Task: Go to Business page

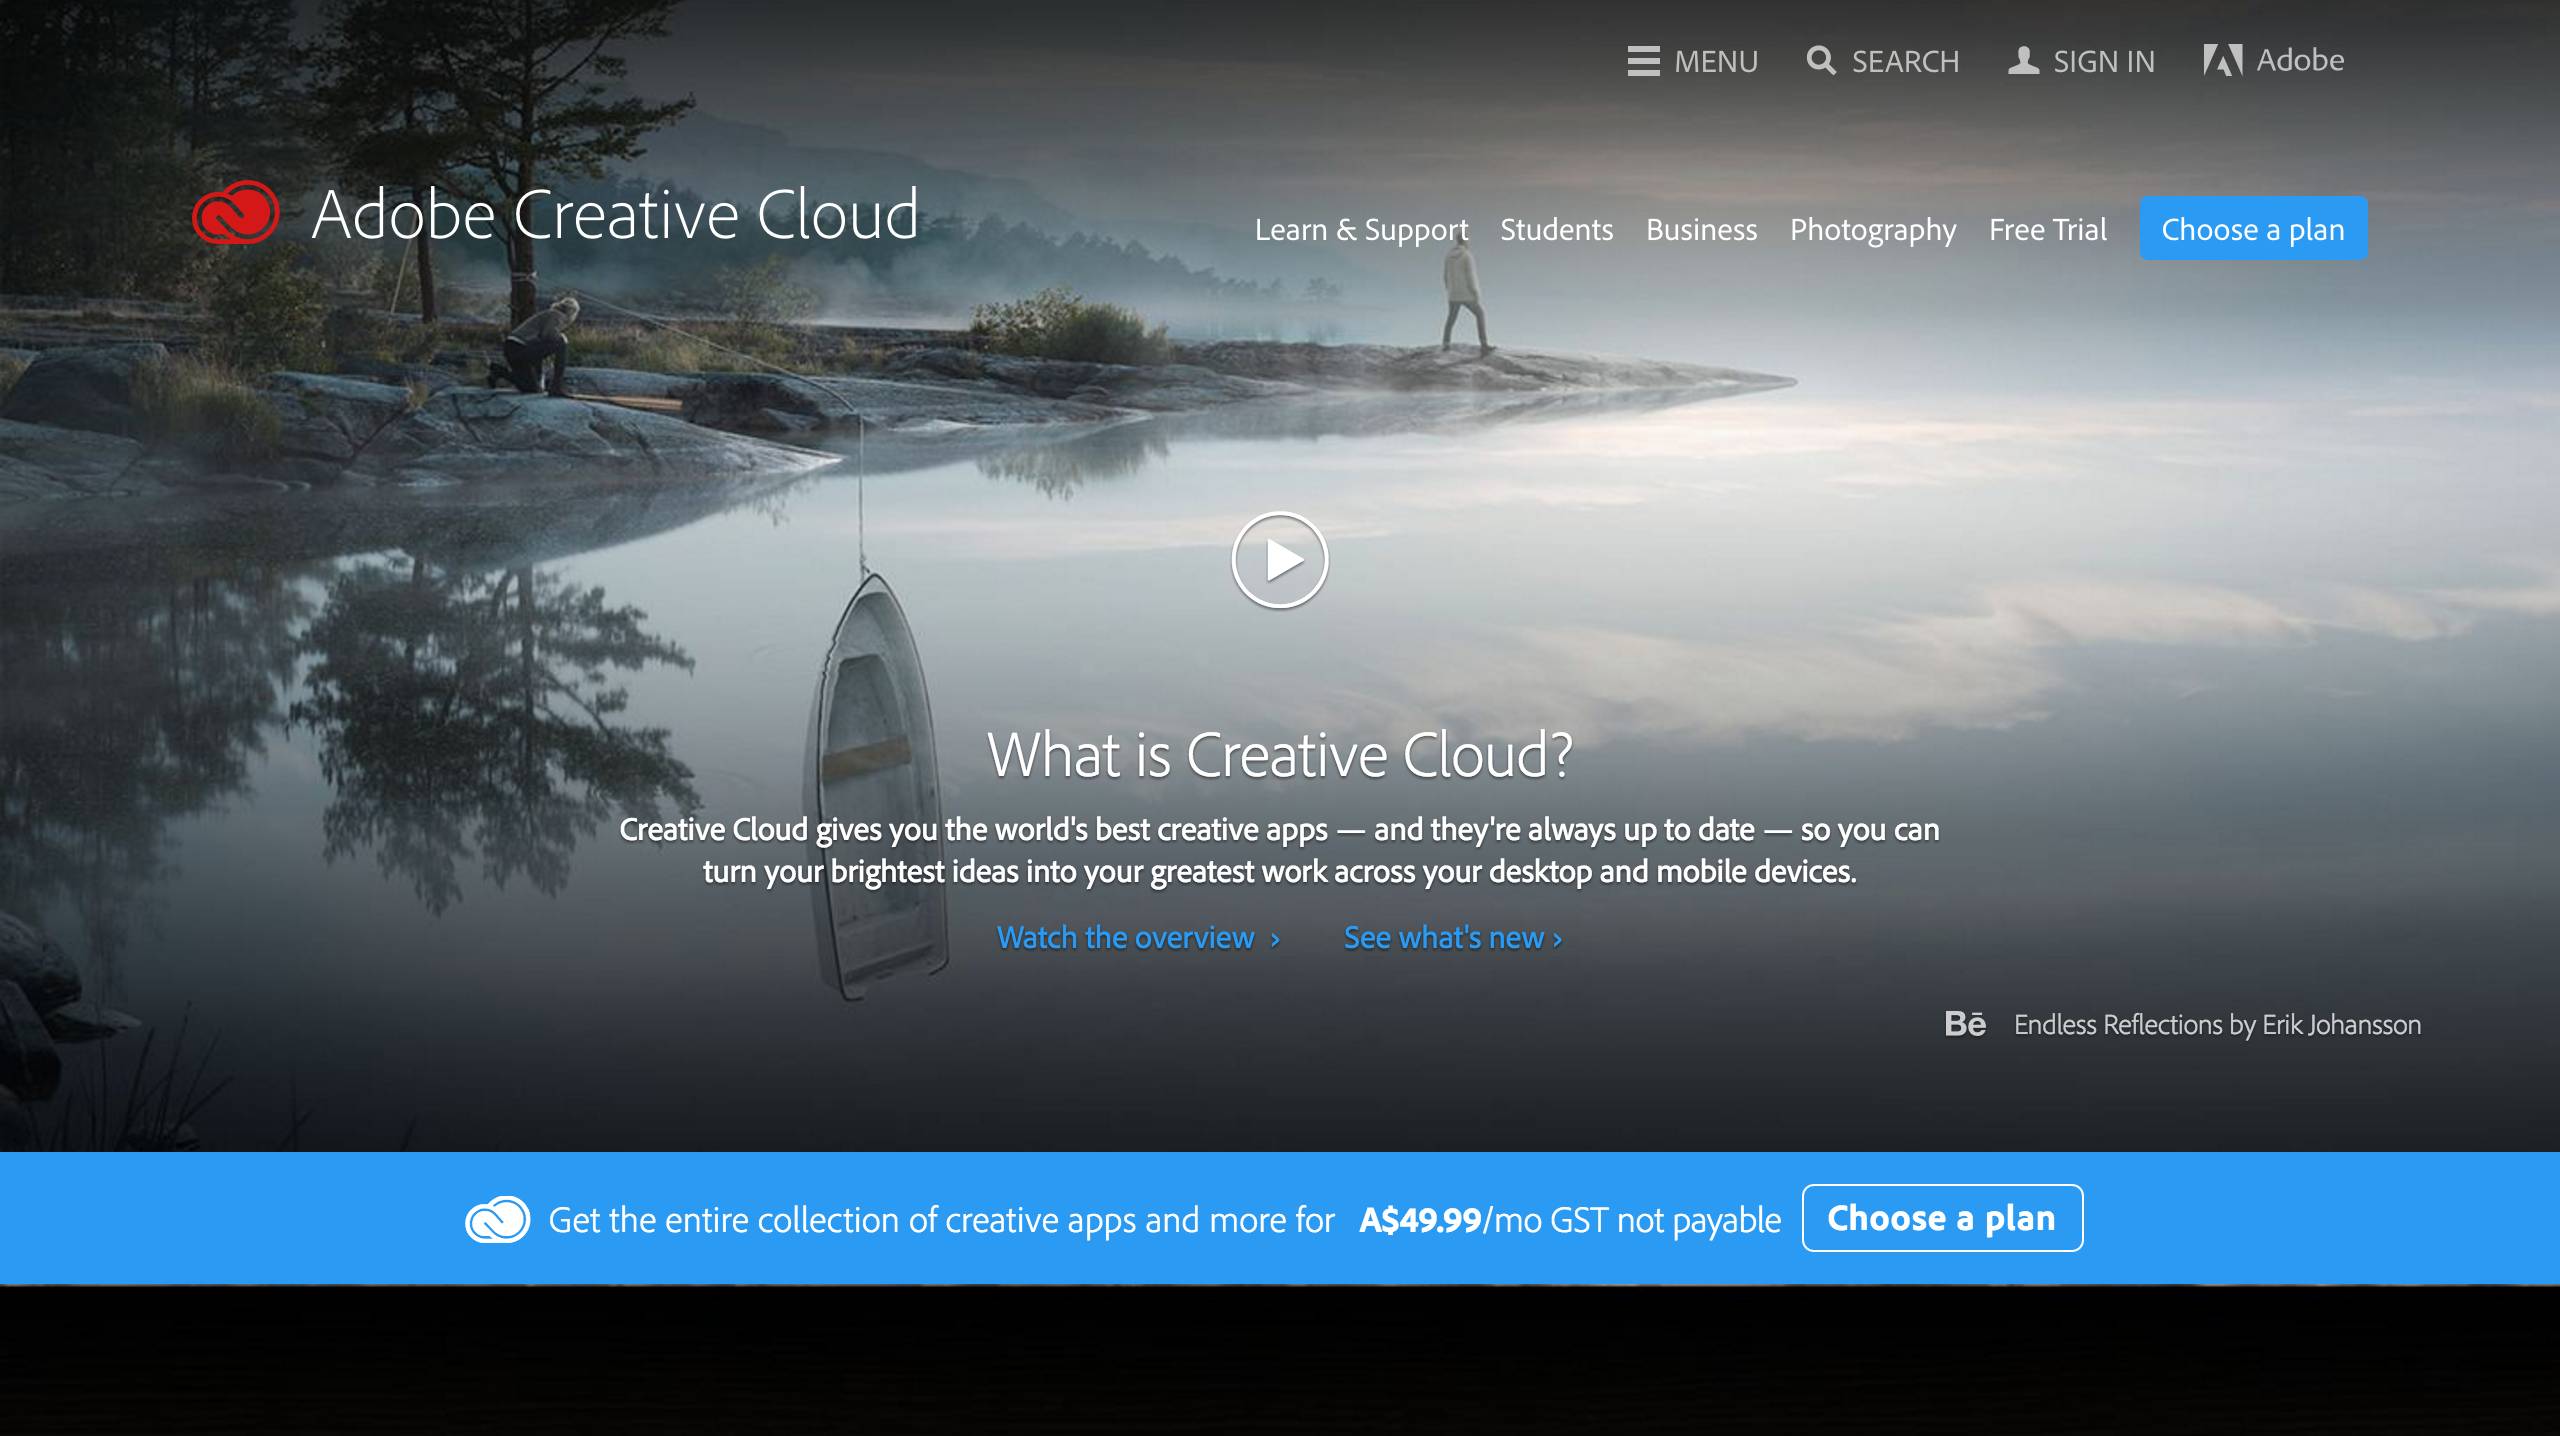Action: [1701, 230]
